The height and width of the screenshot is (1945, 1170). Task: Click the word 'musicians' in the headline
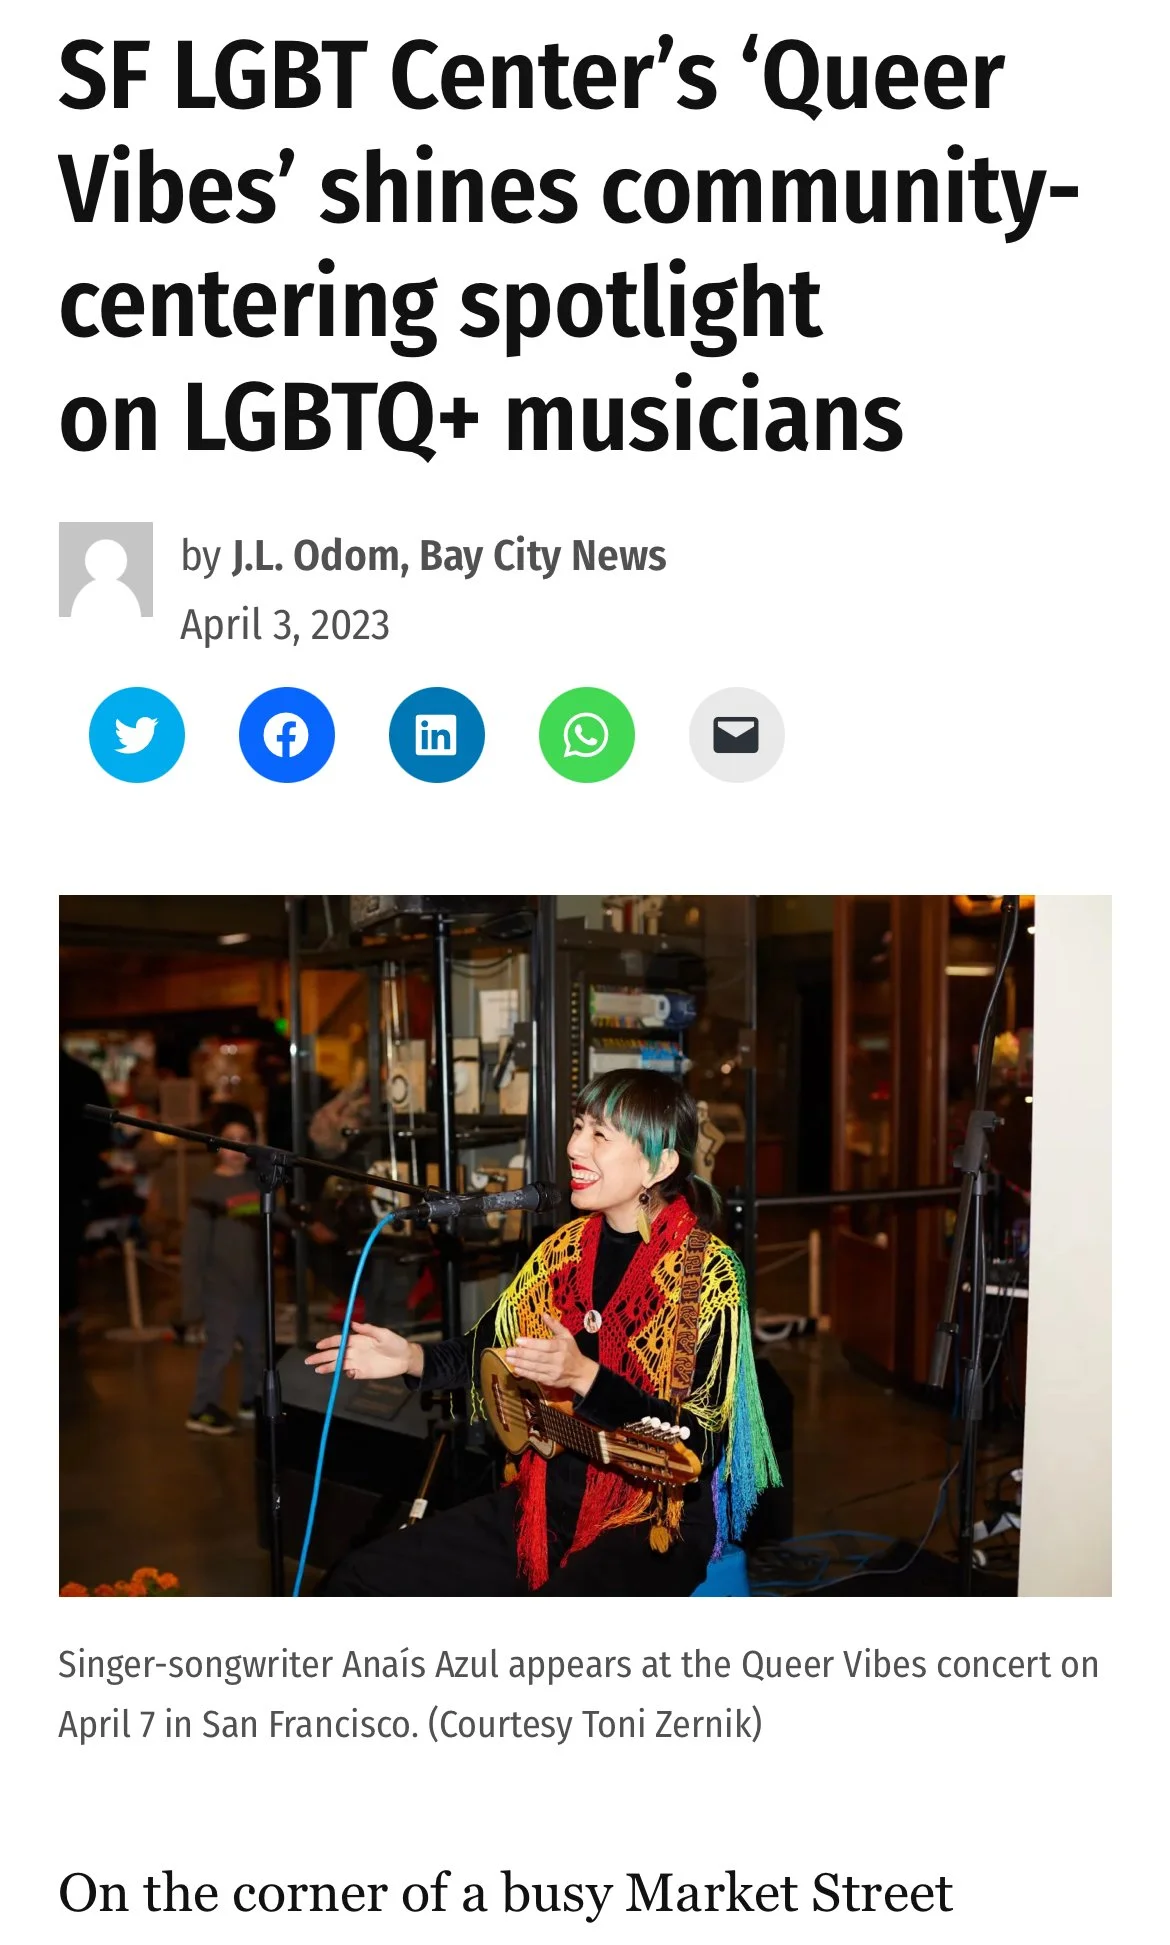pos(704,417)
